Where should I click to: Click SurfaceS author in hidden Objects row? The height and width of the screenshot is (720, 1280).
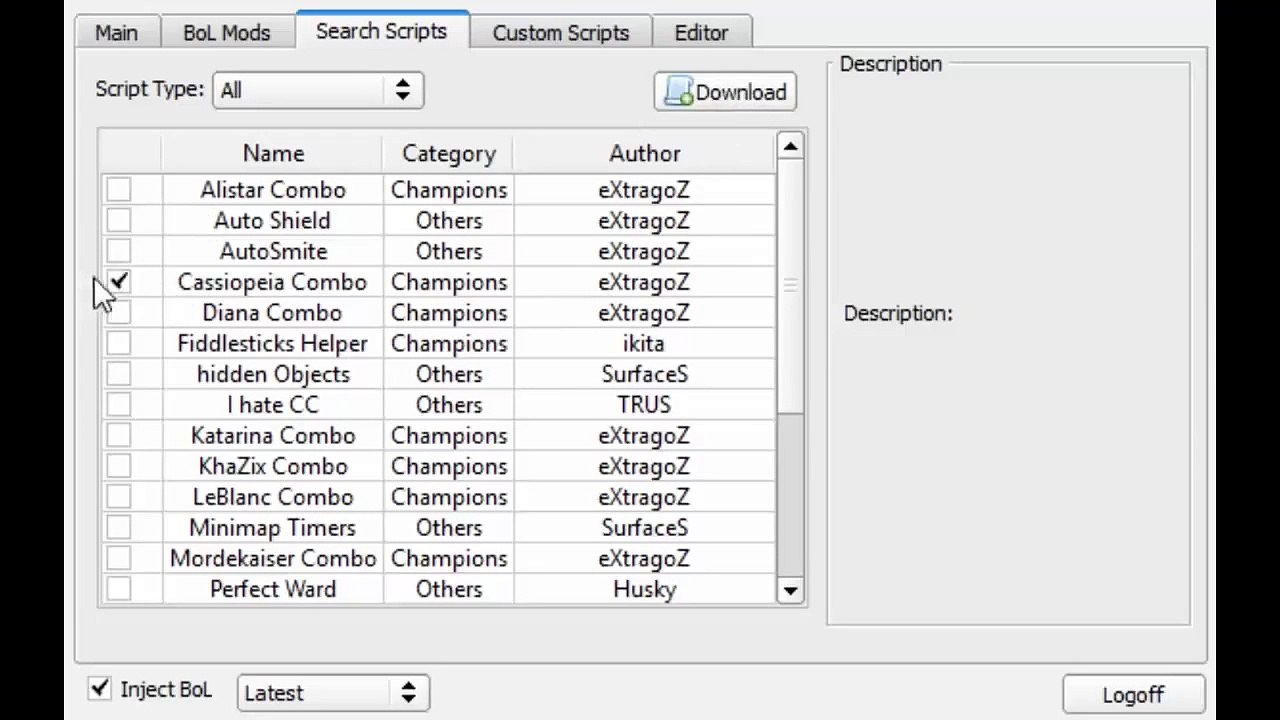click(x=644, y=374)
